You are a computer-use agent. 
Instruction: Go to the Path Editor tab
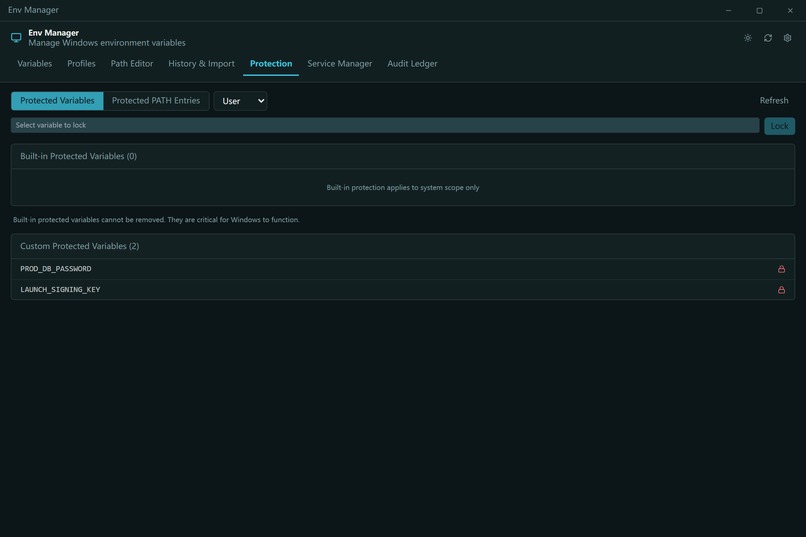click(x=132, y=64)
